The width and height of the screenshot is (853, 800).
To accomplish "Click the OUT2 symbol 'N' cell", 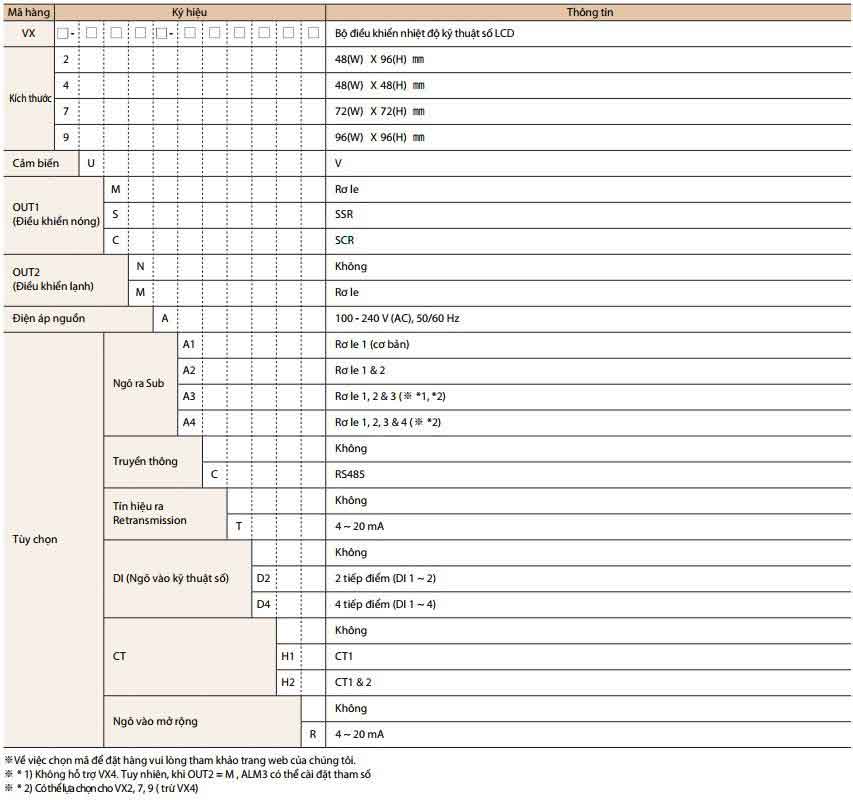I will pyautogui.click(x=140, y=266).
